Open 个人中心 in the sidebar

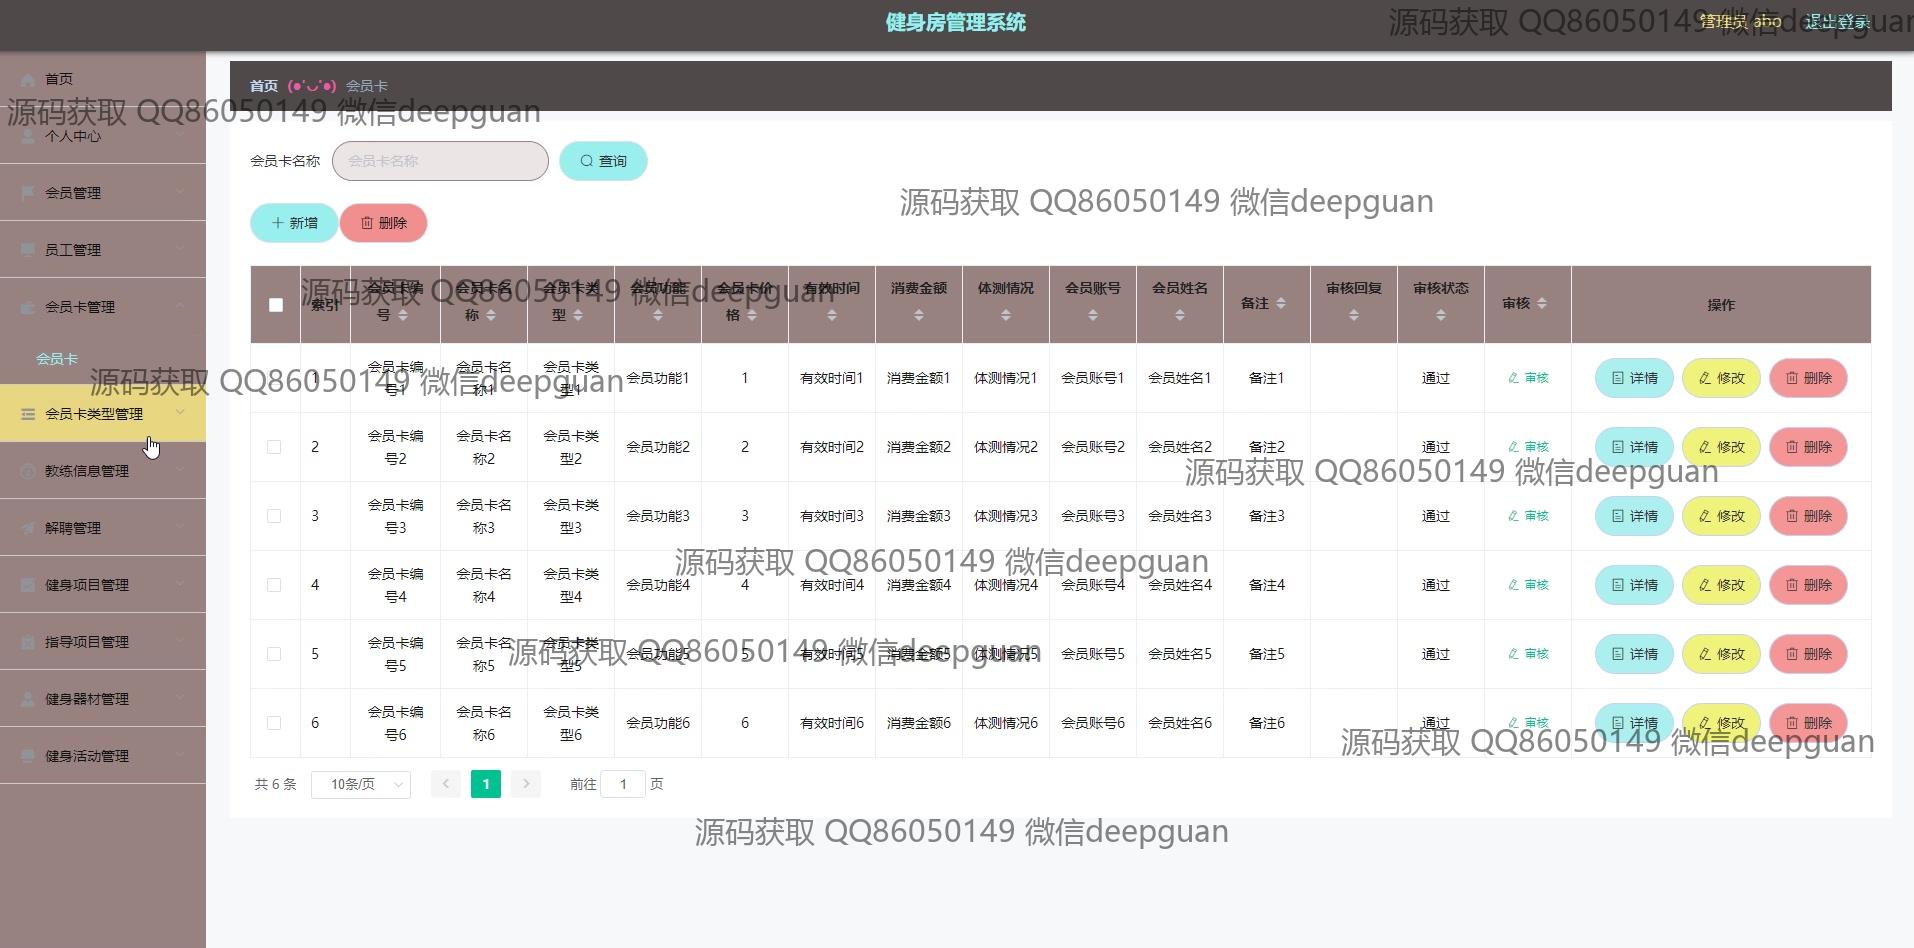pyautogui.click(x=72, y=136)
